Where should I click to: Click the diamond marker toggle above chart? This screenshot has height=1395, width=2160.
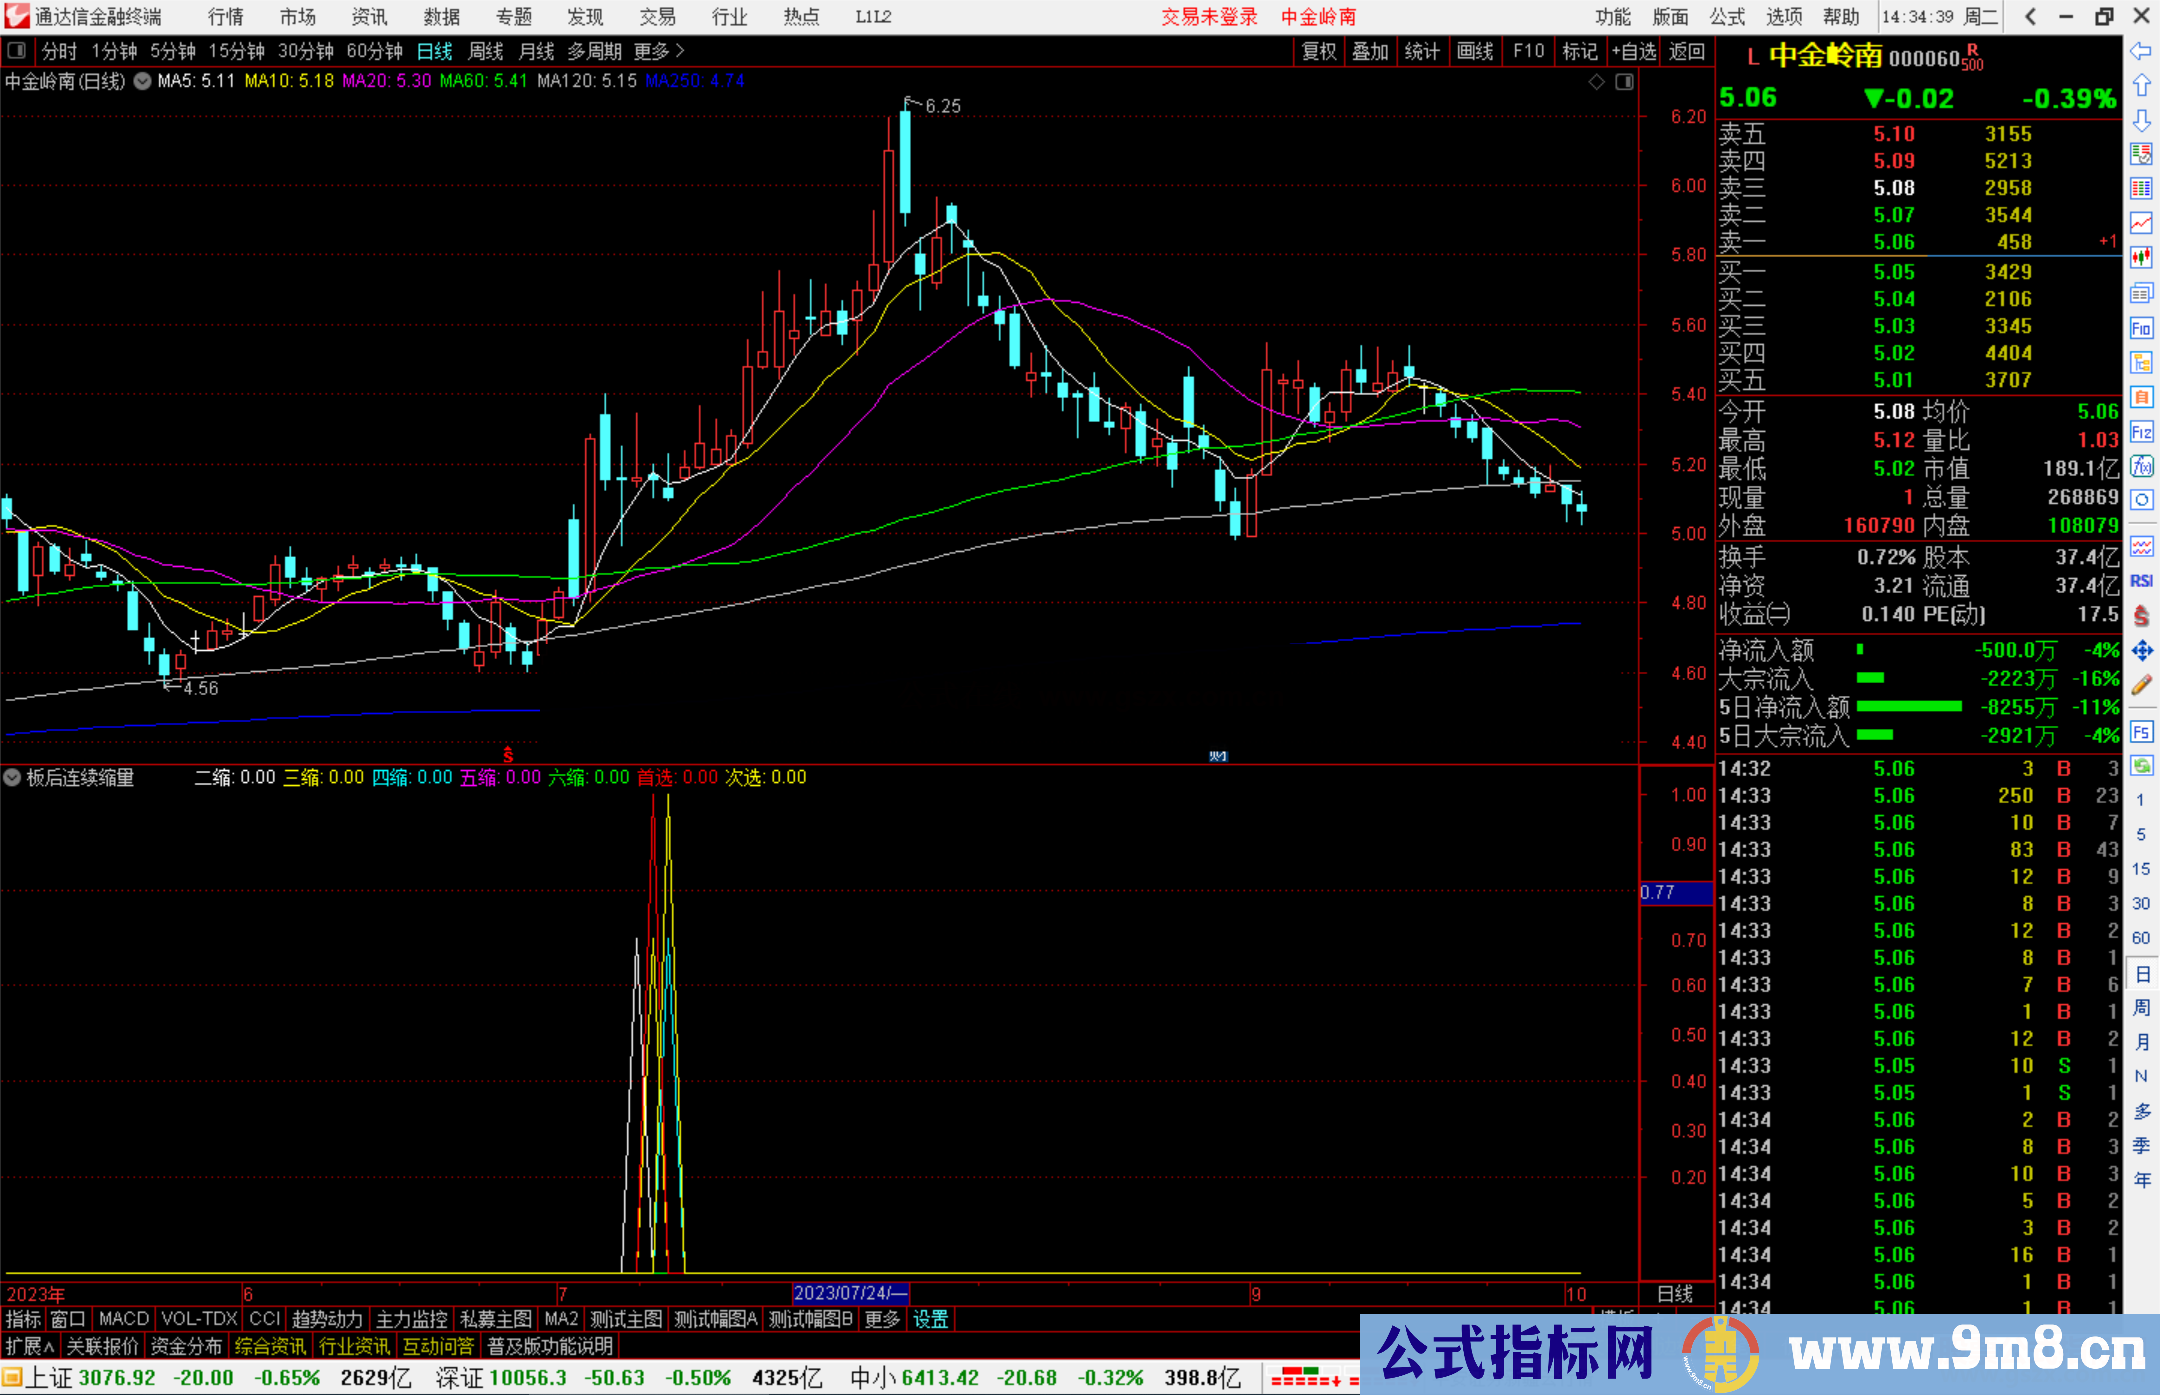[1597, 82]
